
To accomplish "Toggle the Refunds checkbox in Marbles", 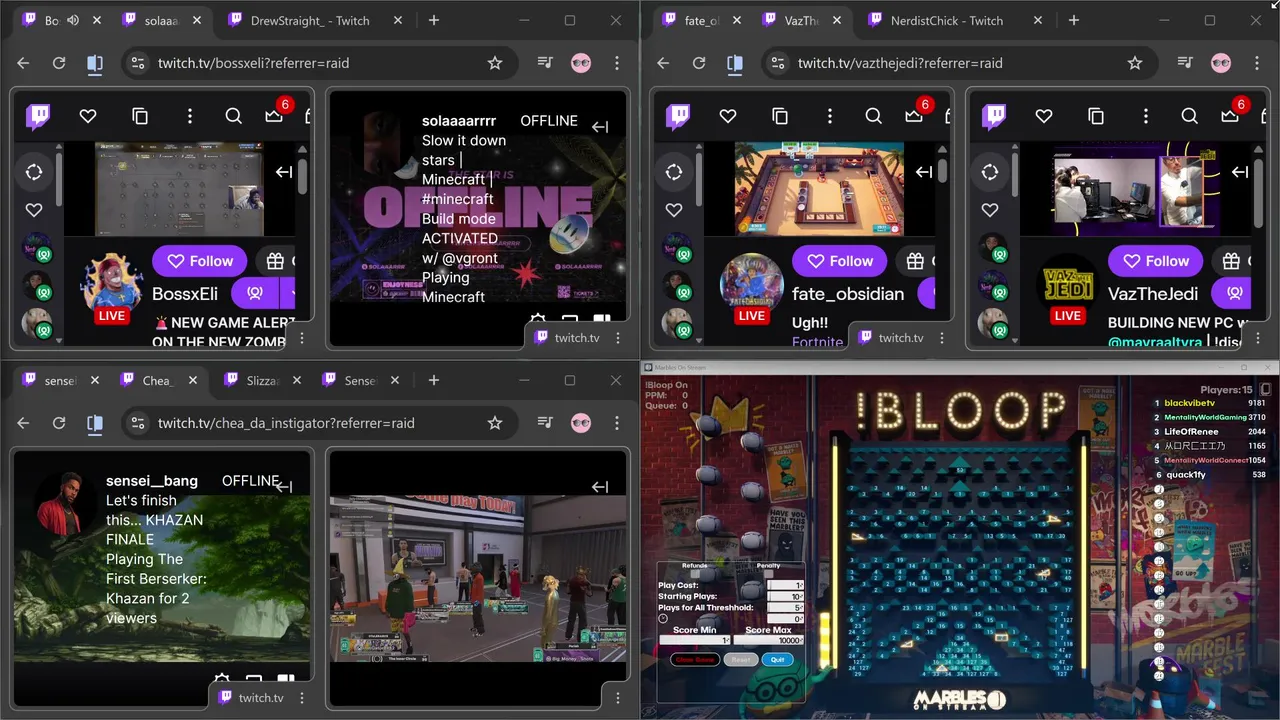I will coord(694,573).
